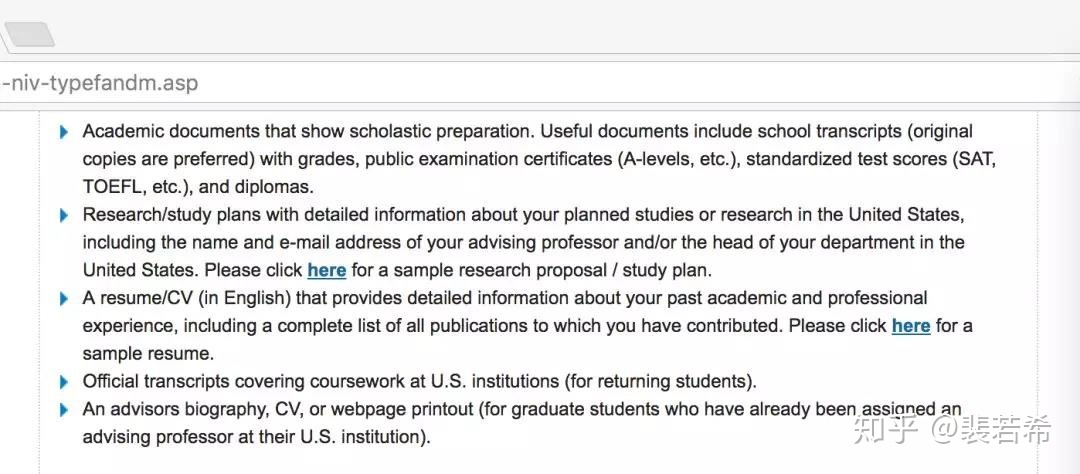1080x474 pixels.
Task: Click the 'TOEFL, etc.), and diplomas' line
Action: point(198,187)
